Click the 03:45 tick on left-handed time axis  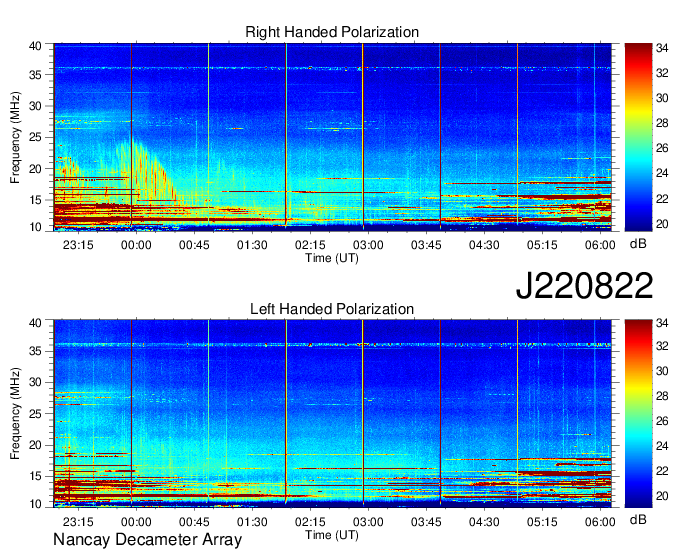(426, 522)
